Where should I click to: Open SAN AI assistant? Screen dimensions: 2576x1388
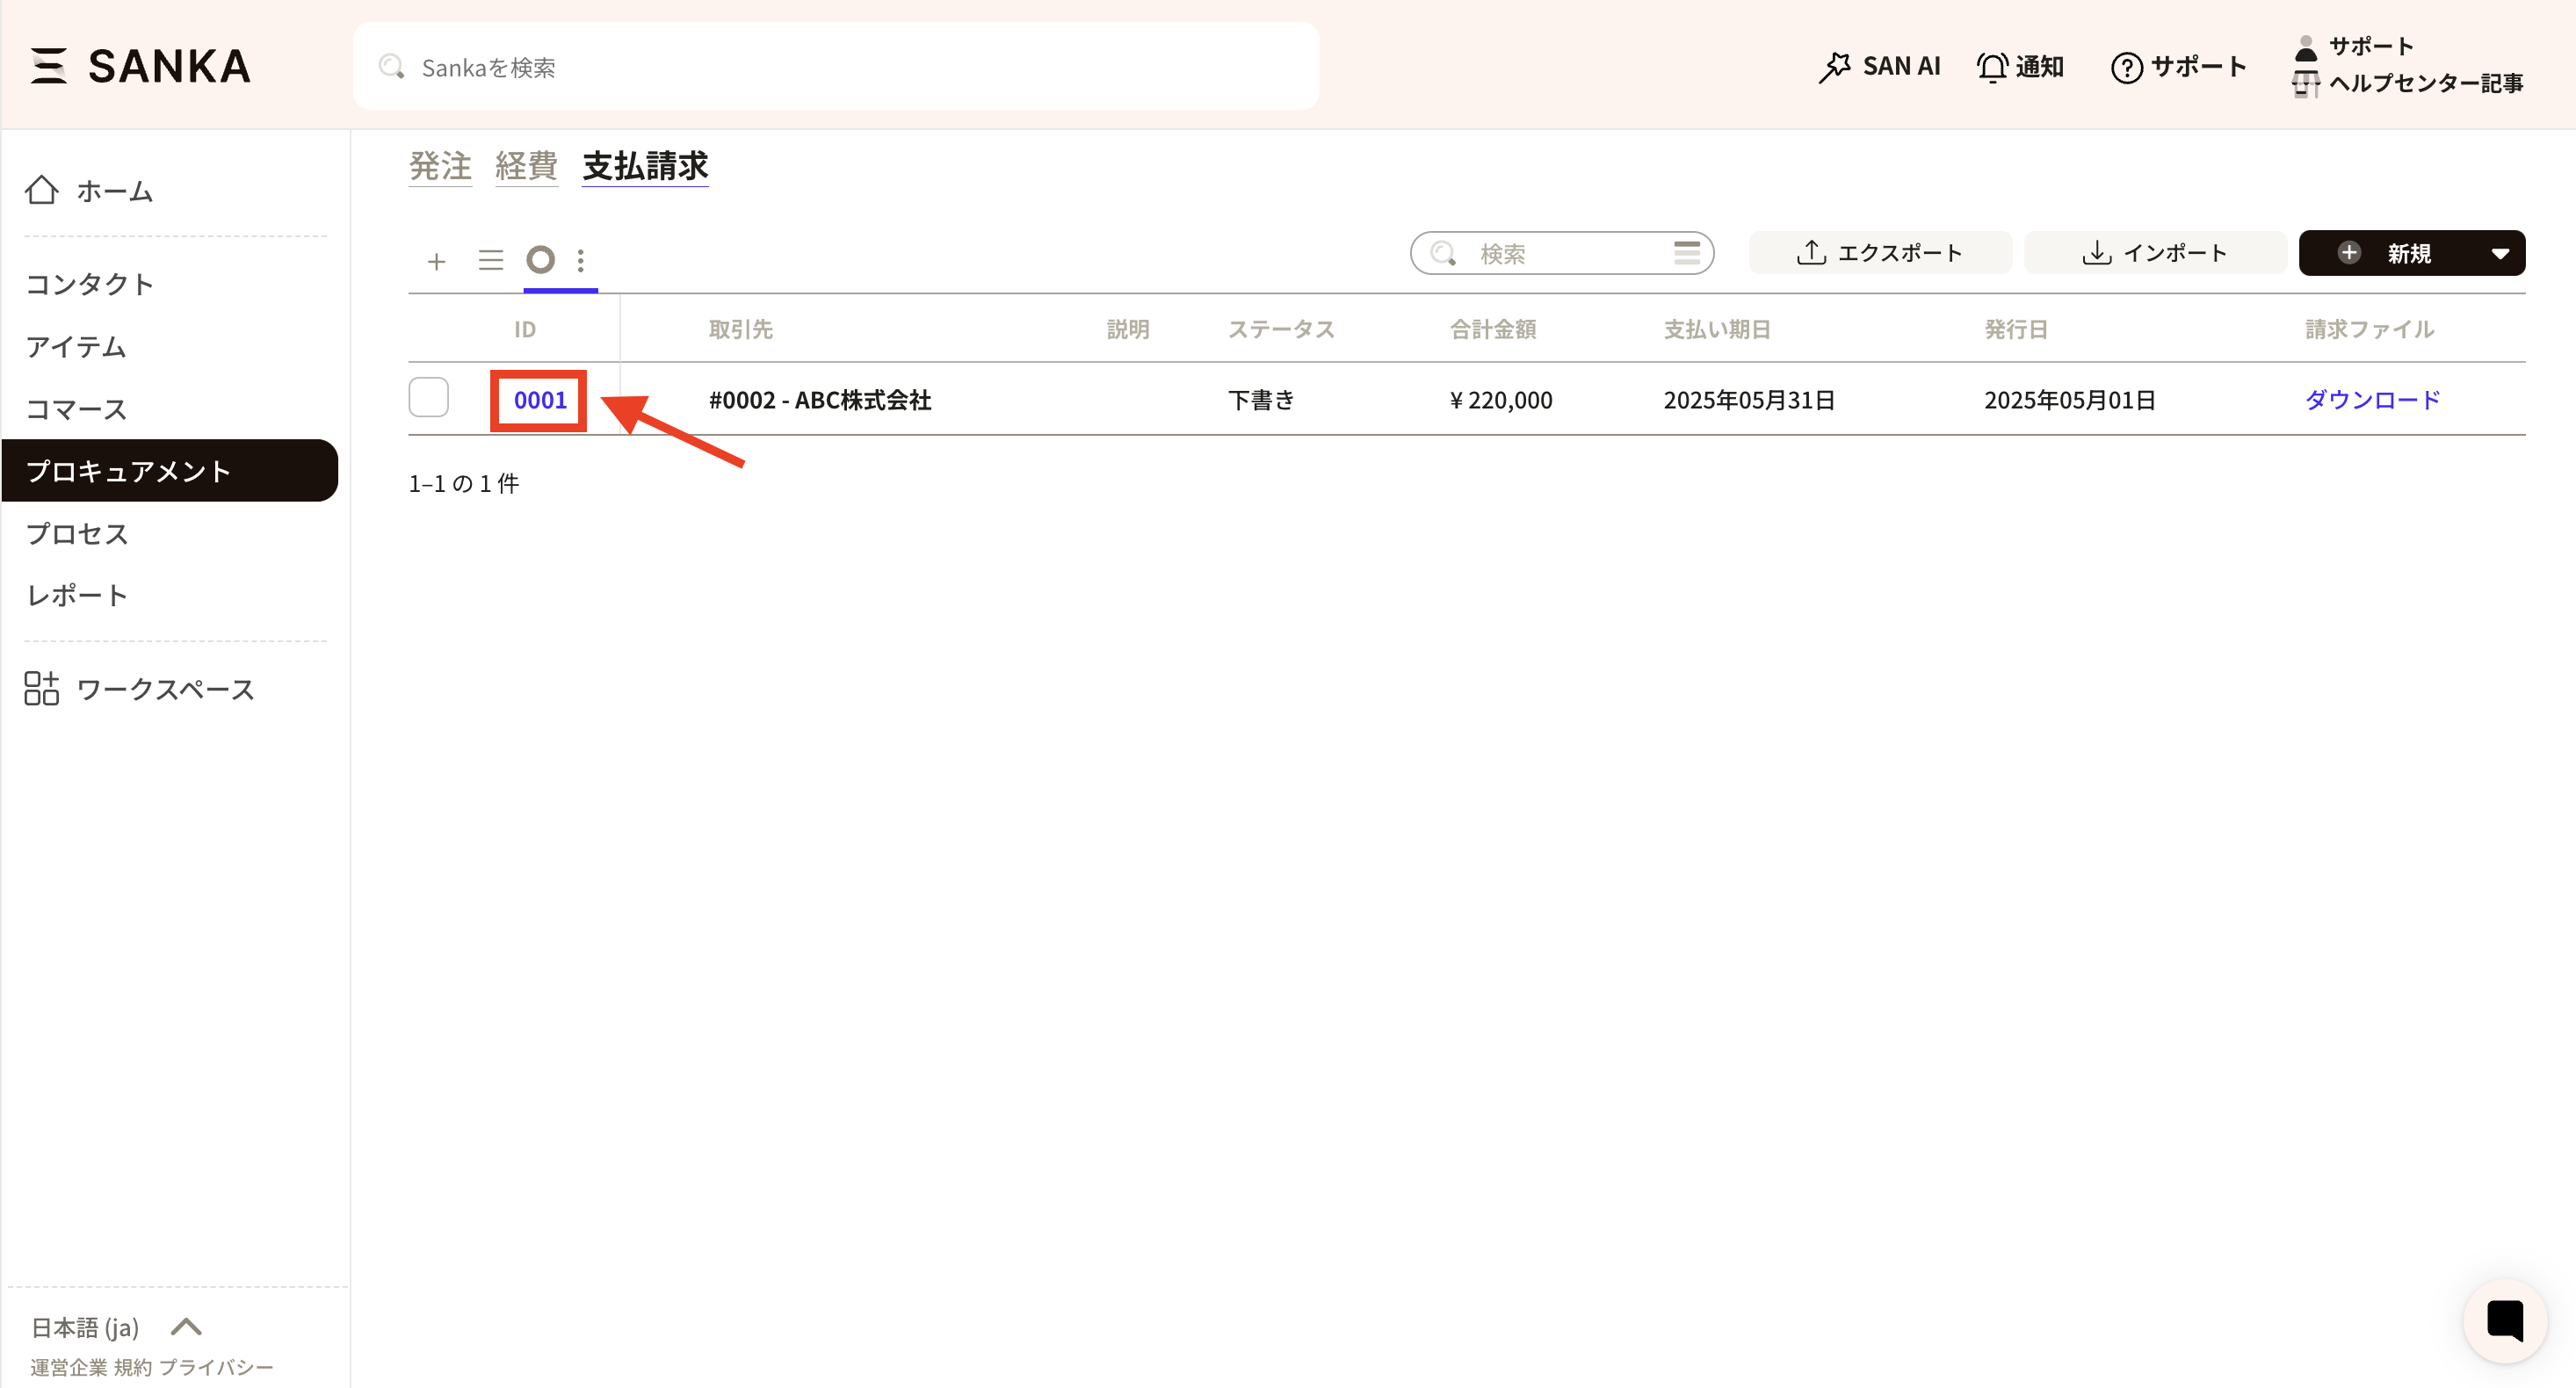click(x=1879, y=66)
